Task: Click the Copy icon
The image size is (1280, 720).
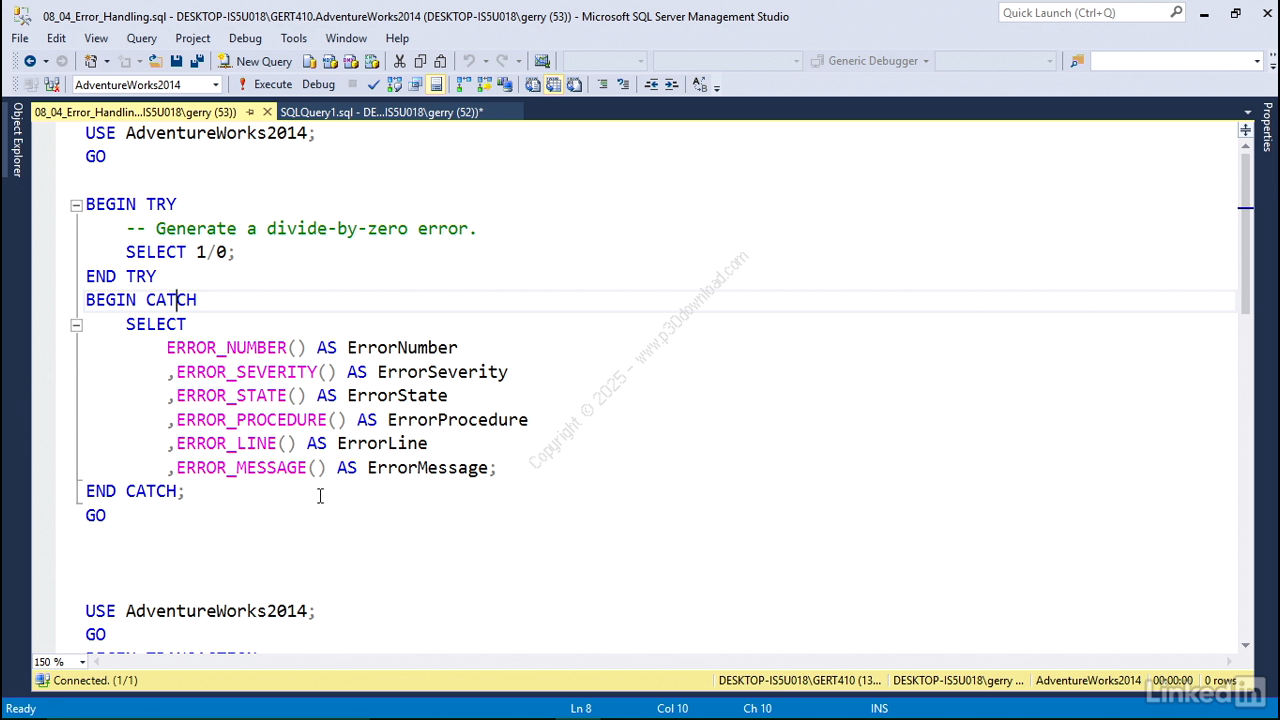Action: click(420, 61)
